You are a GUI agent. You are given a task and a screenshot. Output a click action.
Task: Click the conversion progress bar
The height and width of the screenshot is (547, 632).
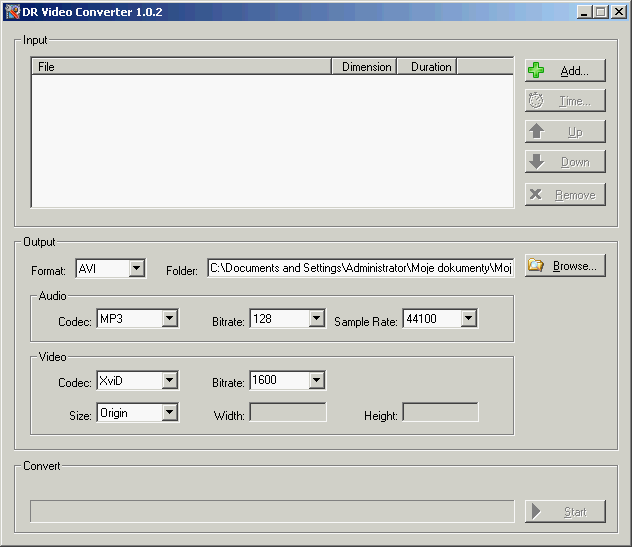(272, 512)
